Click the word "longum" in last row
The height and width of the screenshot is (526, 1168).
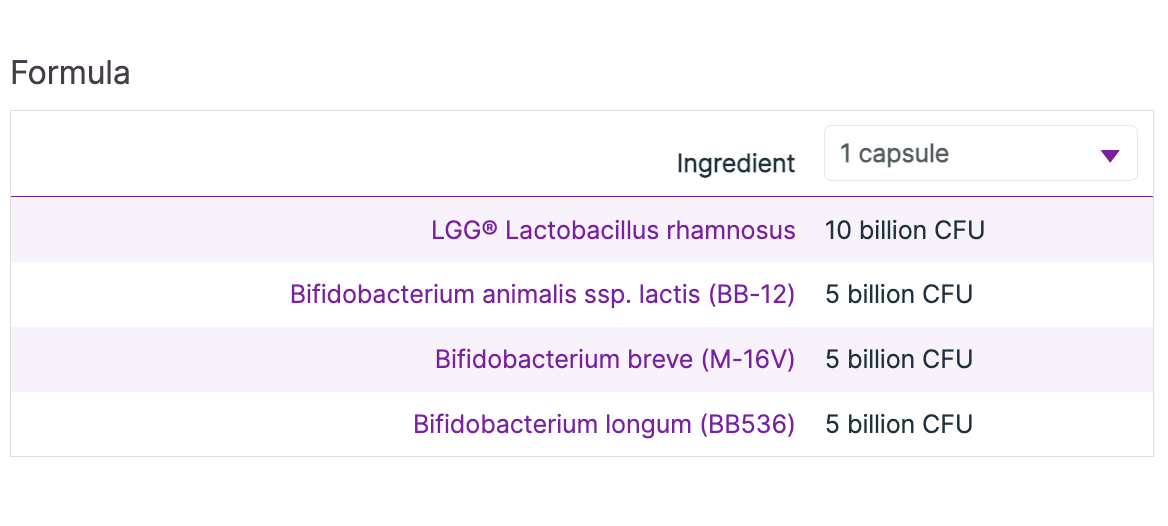(648, 424)
